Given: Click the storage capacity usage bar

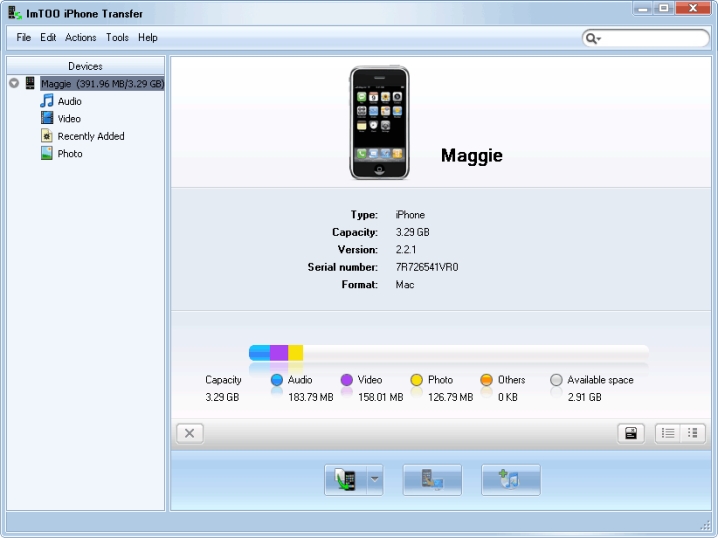Looking at the screenshot, I should 448,352.
